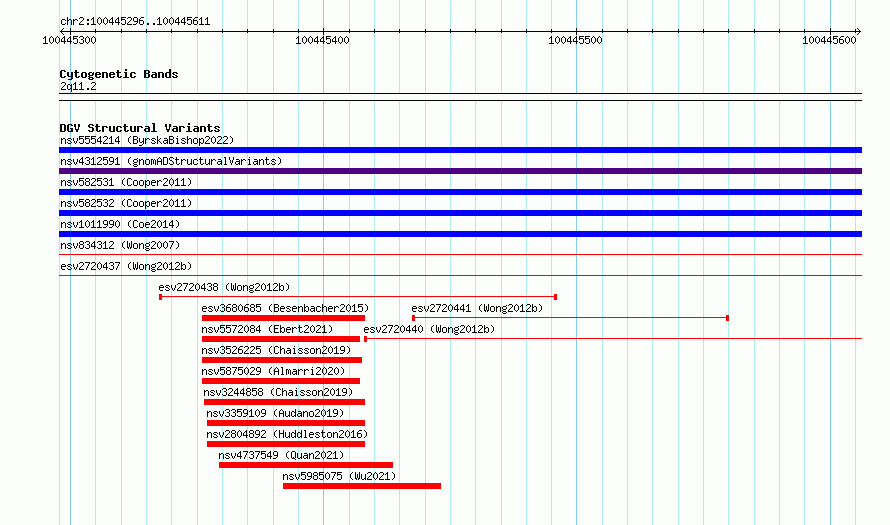Select the esv2720440 thin red line
The height and width of the screenshot is (525, 890).
(613, 339)
